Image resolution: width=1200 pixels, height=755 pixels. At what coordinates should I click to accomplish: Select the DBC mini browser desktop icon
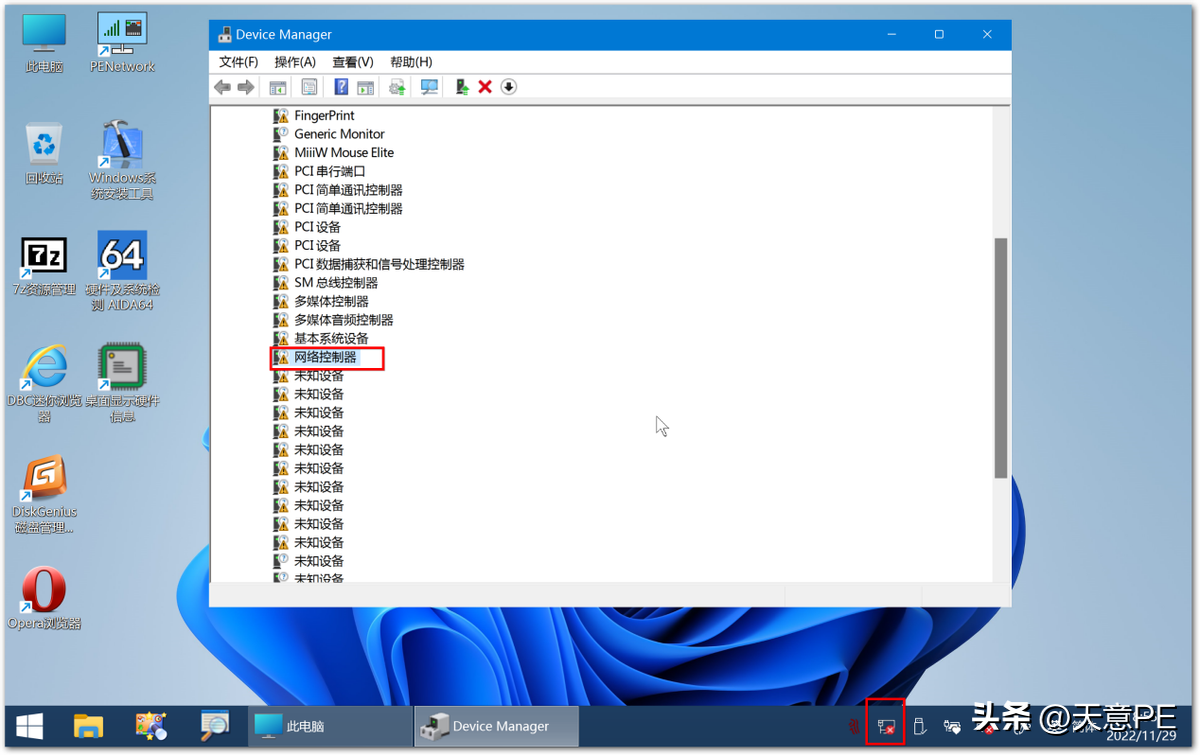pyautogui.click(x=44, y=383)
